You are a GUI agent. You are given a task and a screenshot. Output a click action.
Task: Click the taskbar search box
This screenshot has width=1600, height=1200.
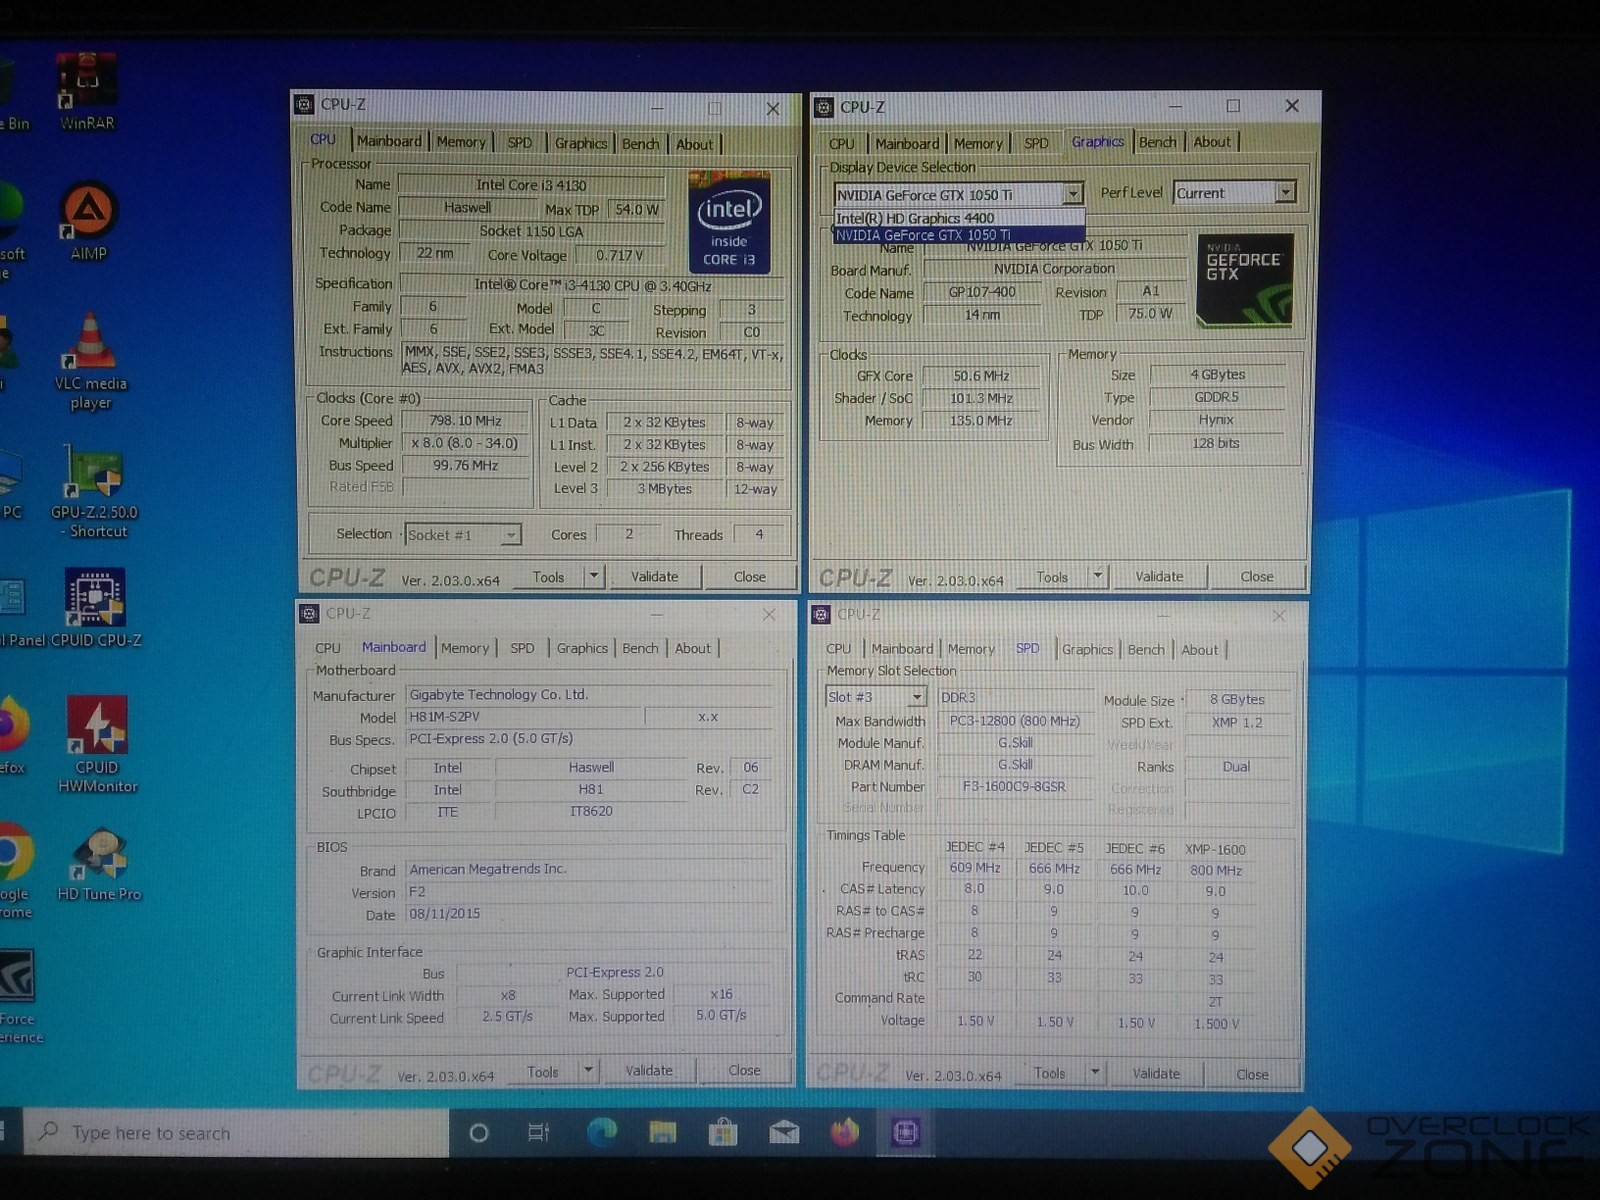[235, 1133]
